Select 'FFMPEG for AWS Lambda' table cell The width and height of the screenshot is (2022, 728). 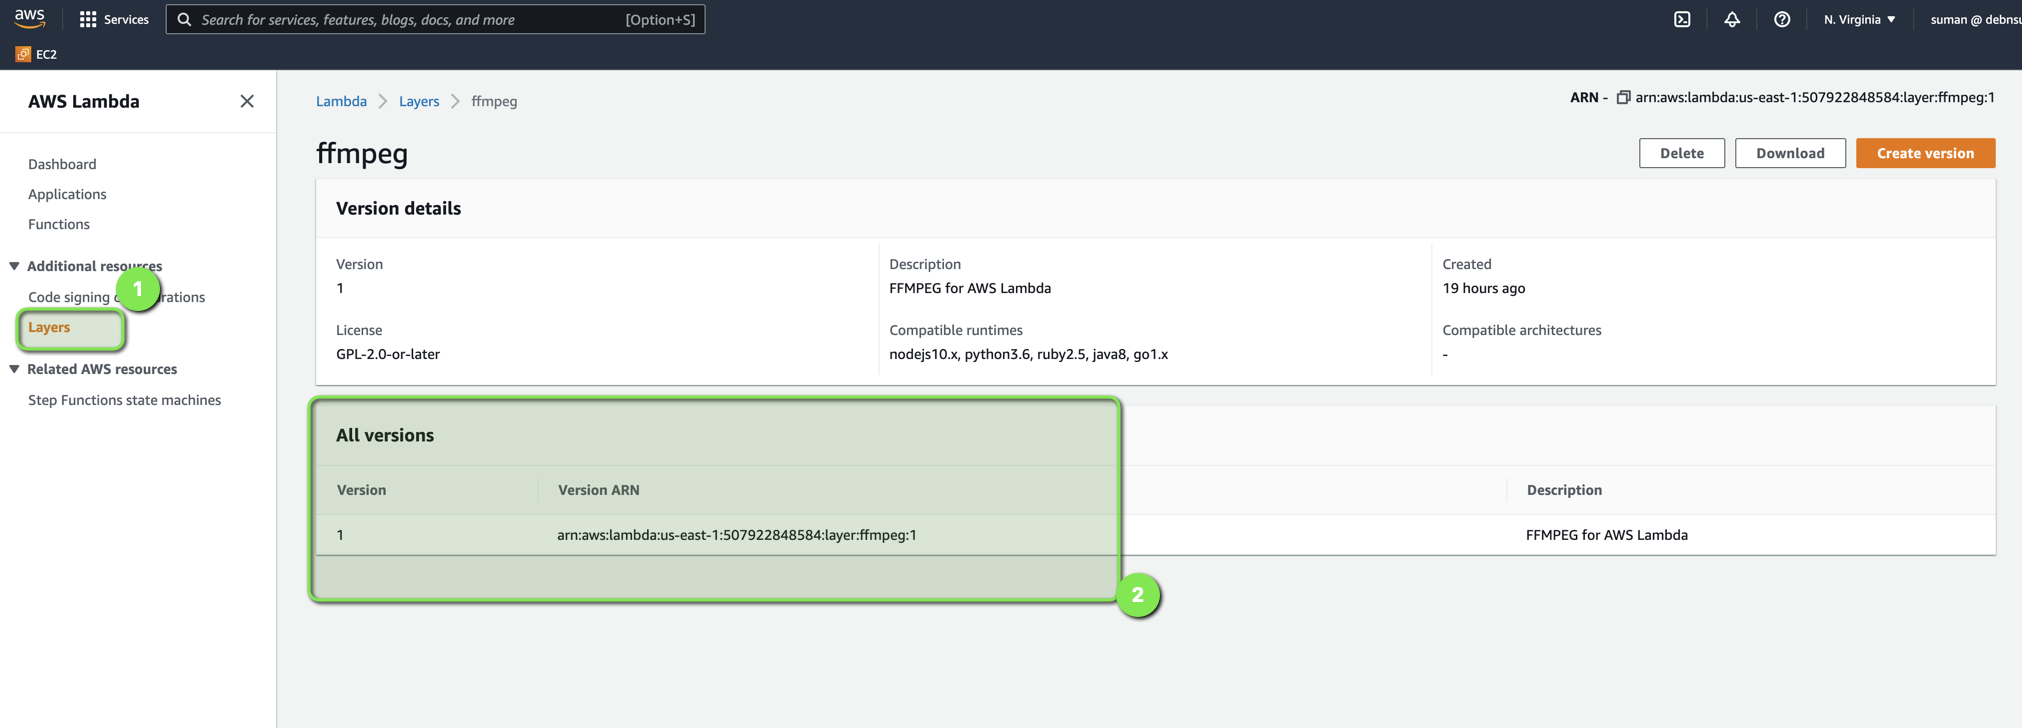pos(1606,535)
